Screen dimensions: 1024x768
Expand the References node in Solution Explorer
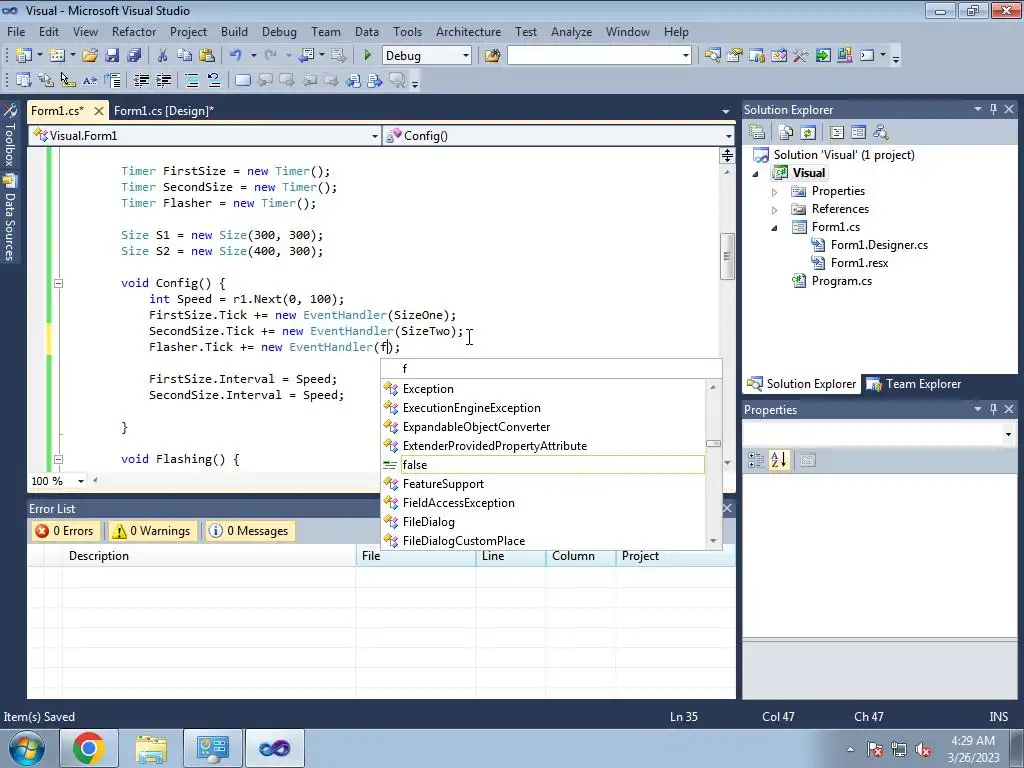[775, 210]
